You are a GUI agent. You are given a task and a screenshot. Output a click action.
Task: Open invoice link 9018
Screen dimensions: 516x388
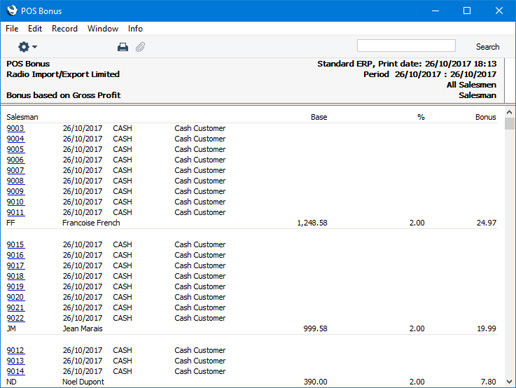(15, 276)
